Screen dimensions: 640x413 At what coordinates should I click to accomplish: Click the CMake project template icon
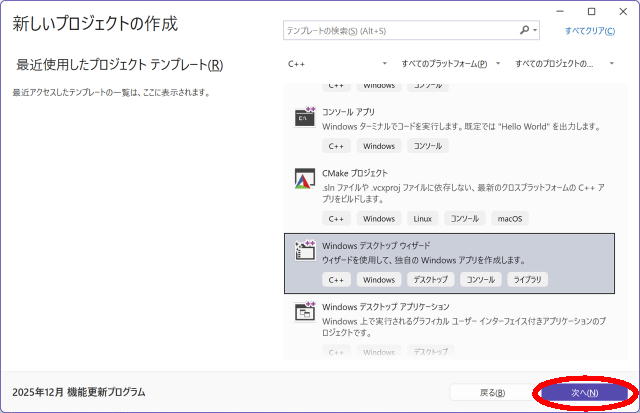pyautogui.click(x=305, y=180)
